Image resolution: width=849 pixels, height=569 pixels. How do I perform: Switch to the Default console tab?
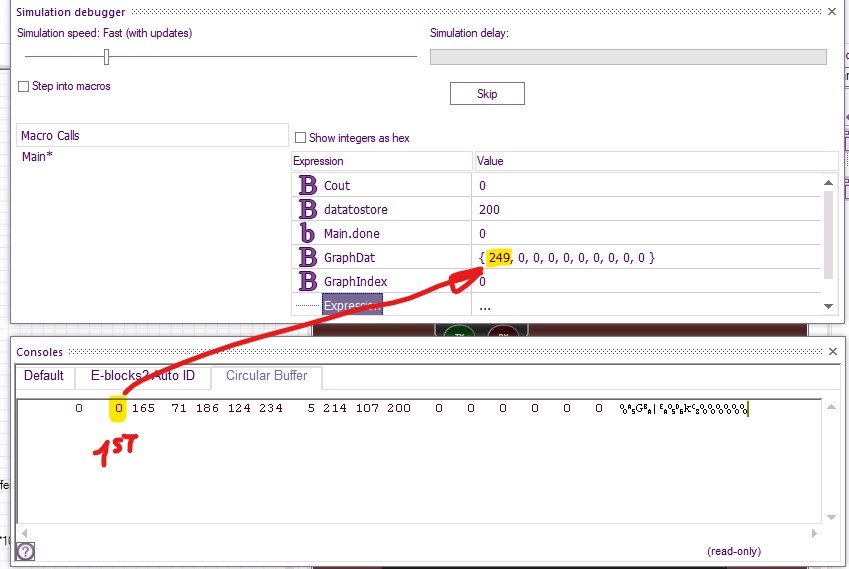coord(43,377)
